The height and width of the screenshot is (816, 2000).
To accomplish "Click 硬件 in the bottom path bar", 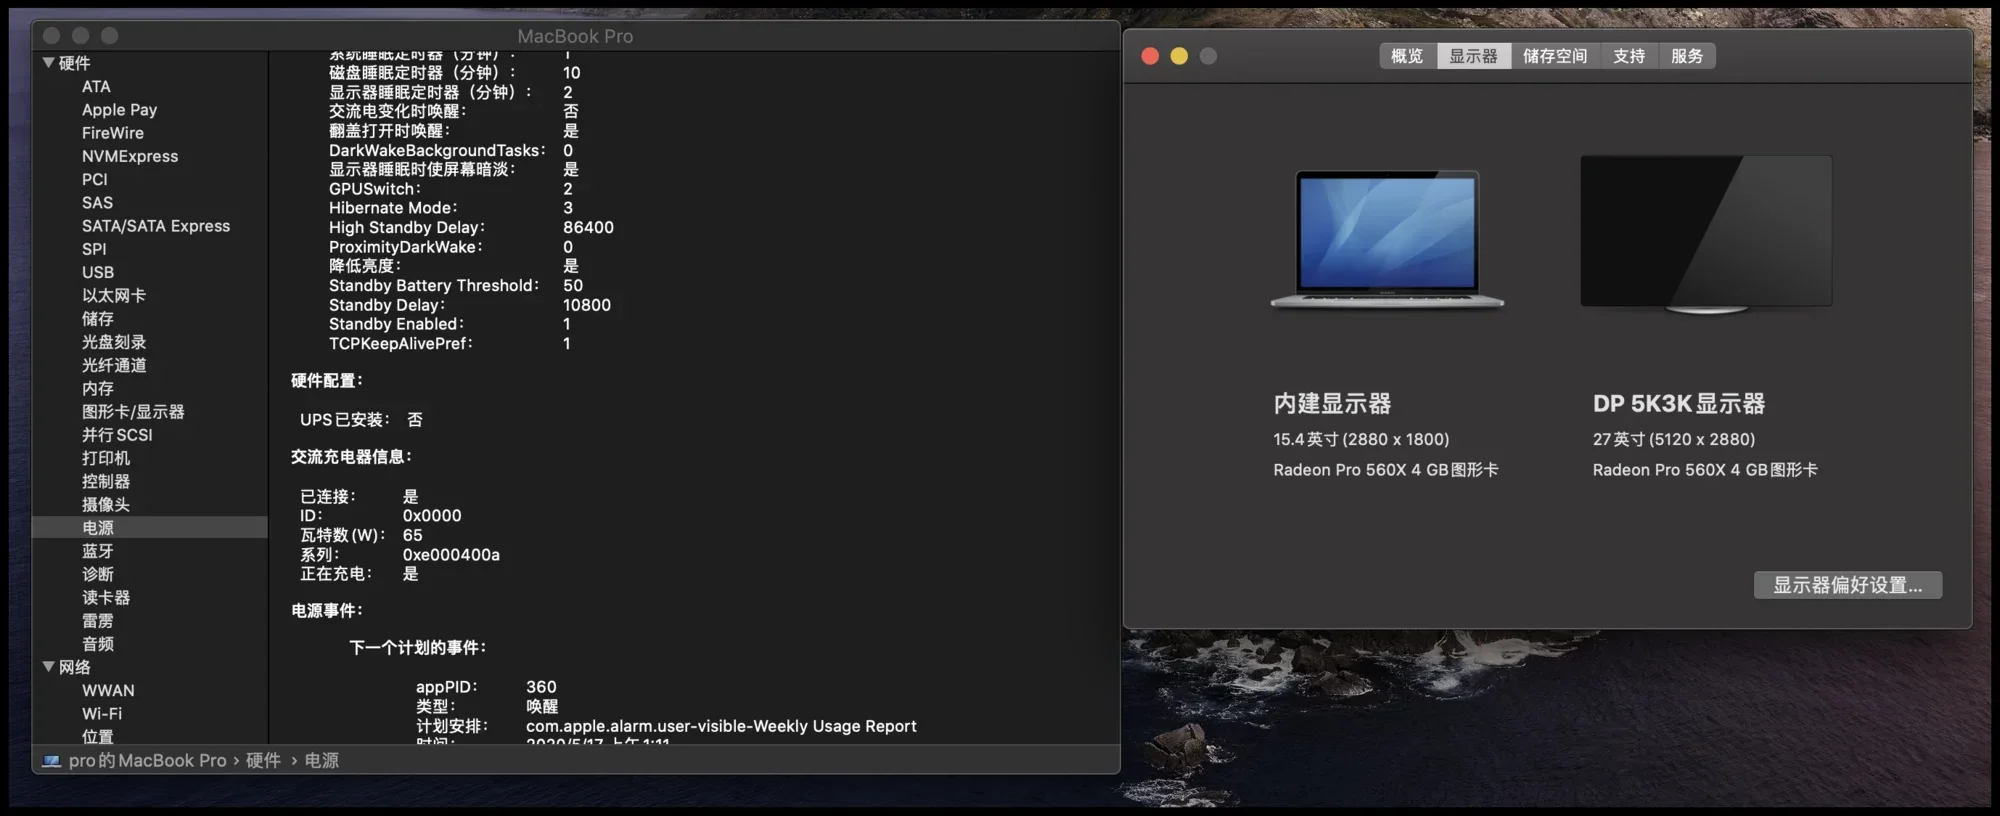I will [x=263, y=761].
